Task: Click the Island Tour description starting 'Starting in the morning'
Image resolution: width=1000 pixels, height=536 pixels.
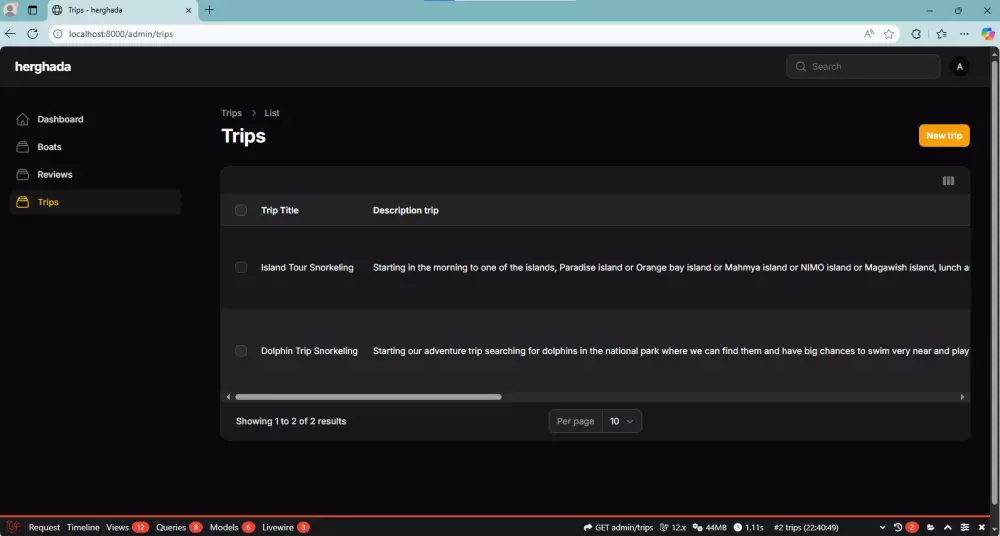Action: 671,267
